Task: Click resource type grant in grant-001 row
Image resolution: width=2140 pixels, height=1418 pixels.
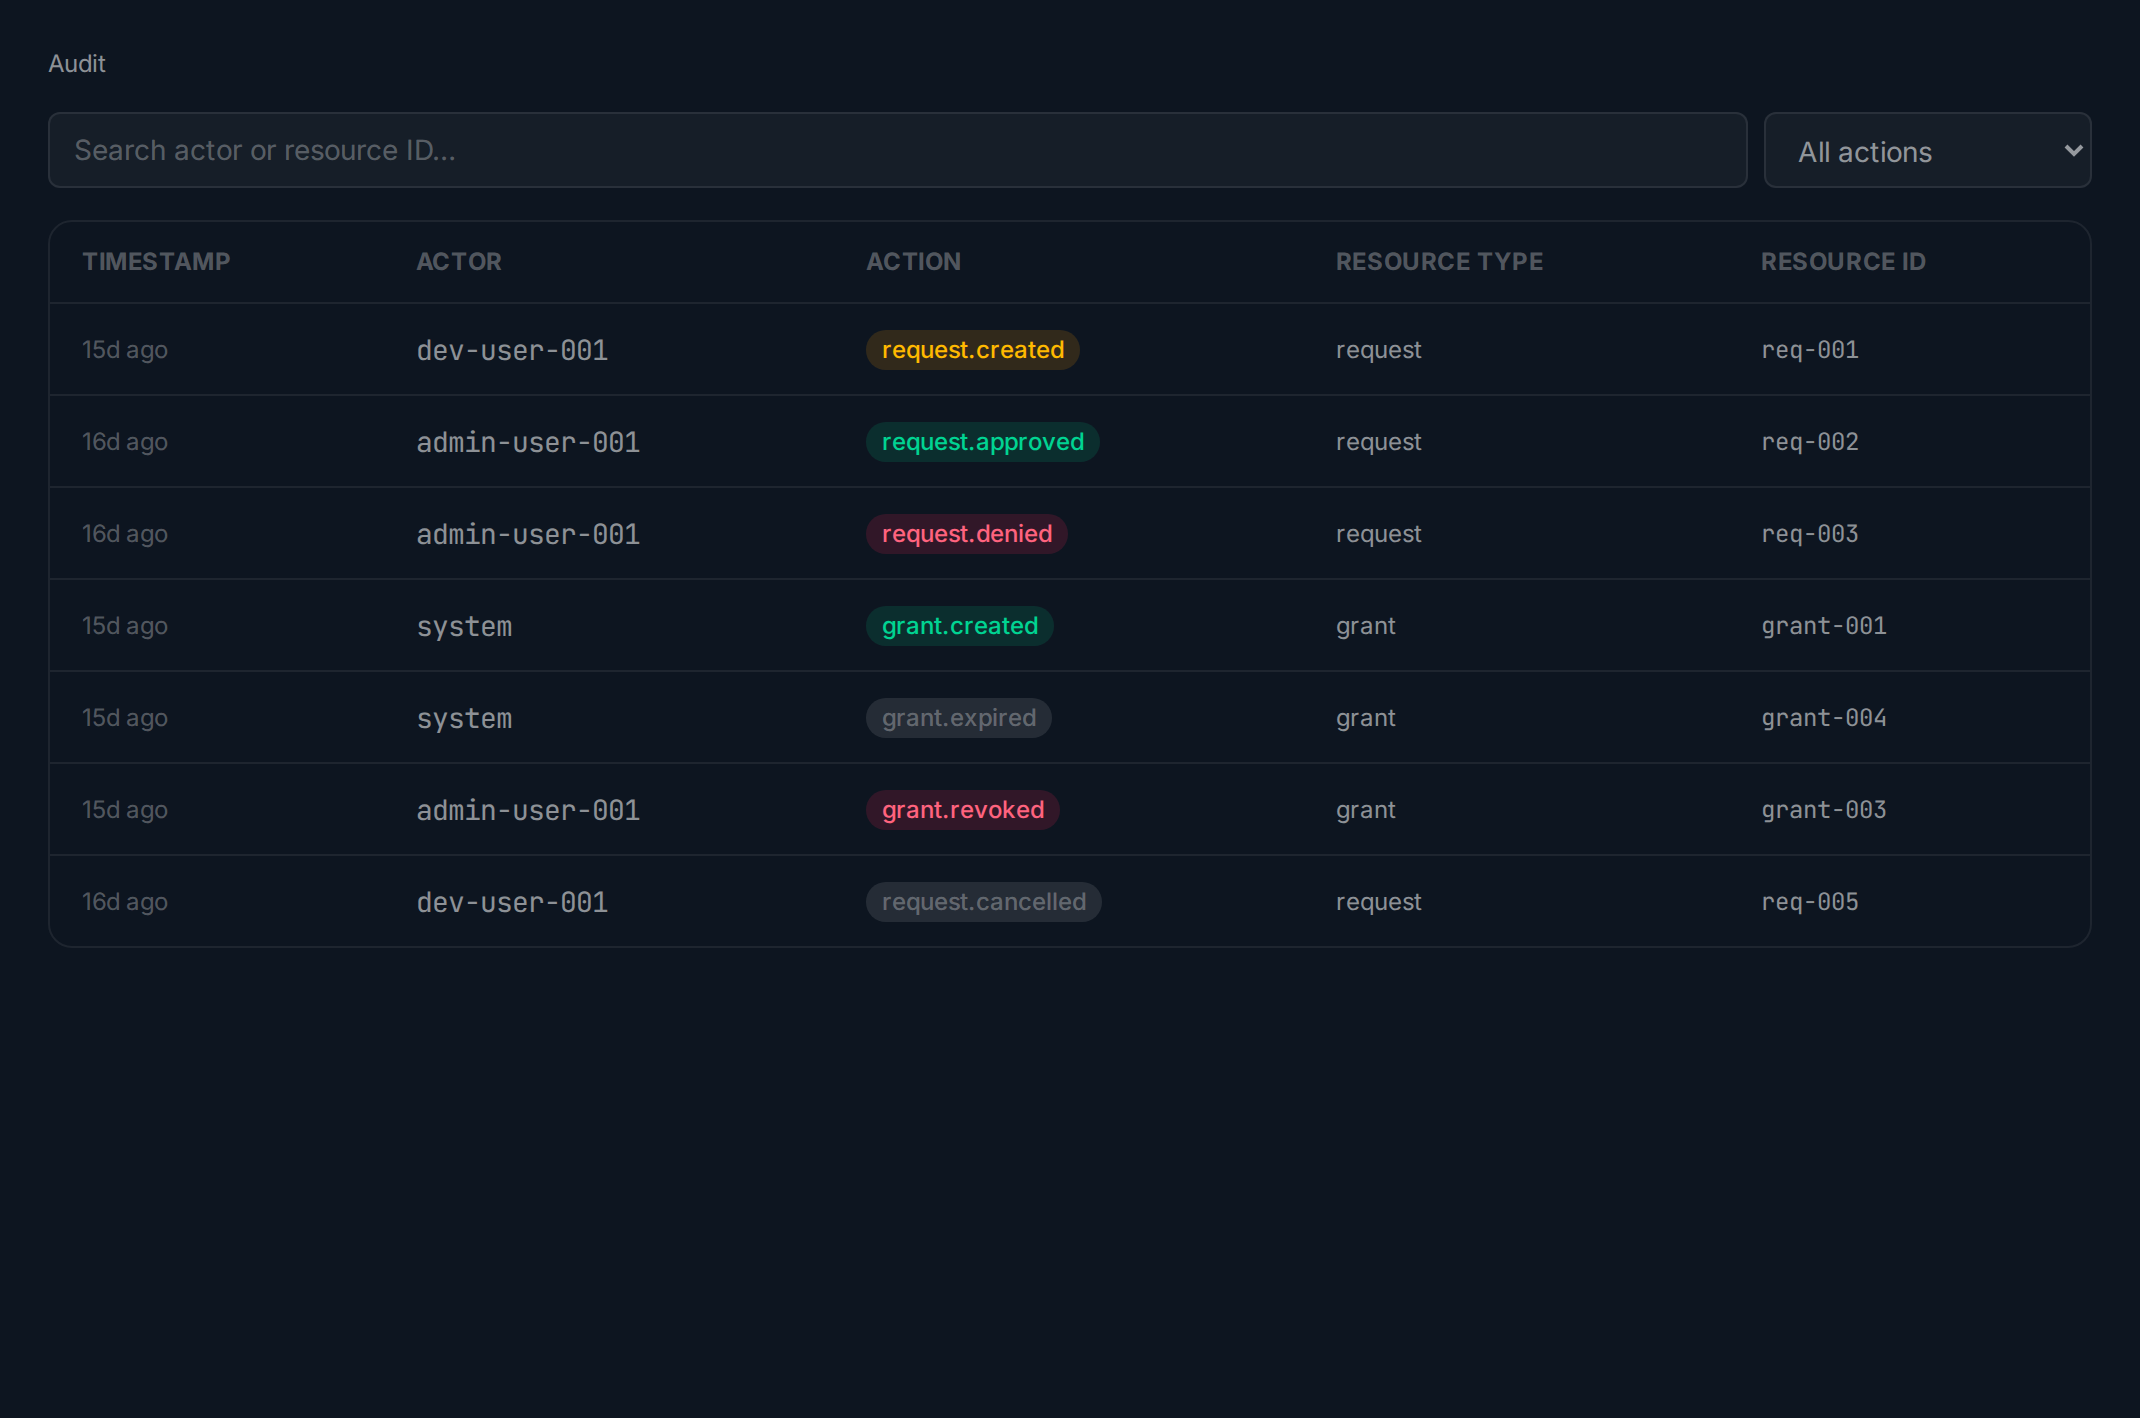Action: click(x=1365, y=626)
